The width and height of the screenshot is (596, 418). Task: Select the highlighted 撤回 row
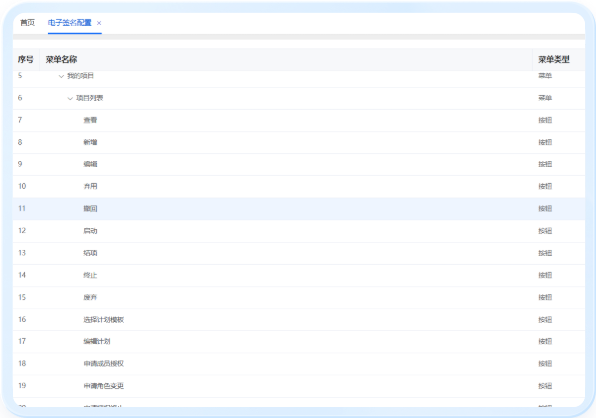click(x=299, y=209)
